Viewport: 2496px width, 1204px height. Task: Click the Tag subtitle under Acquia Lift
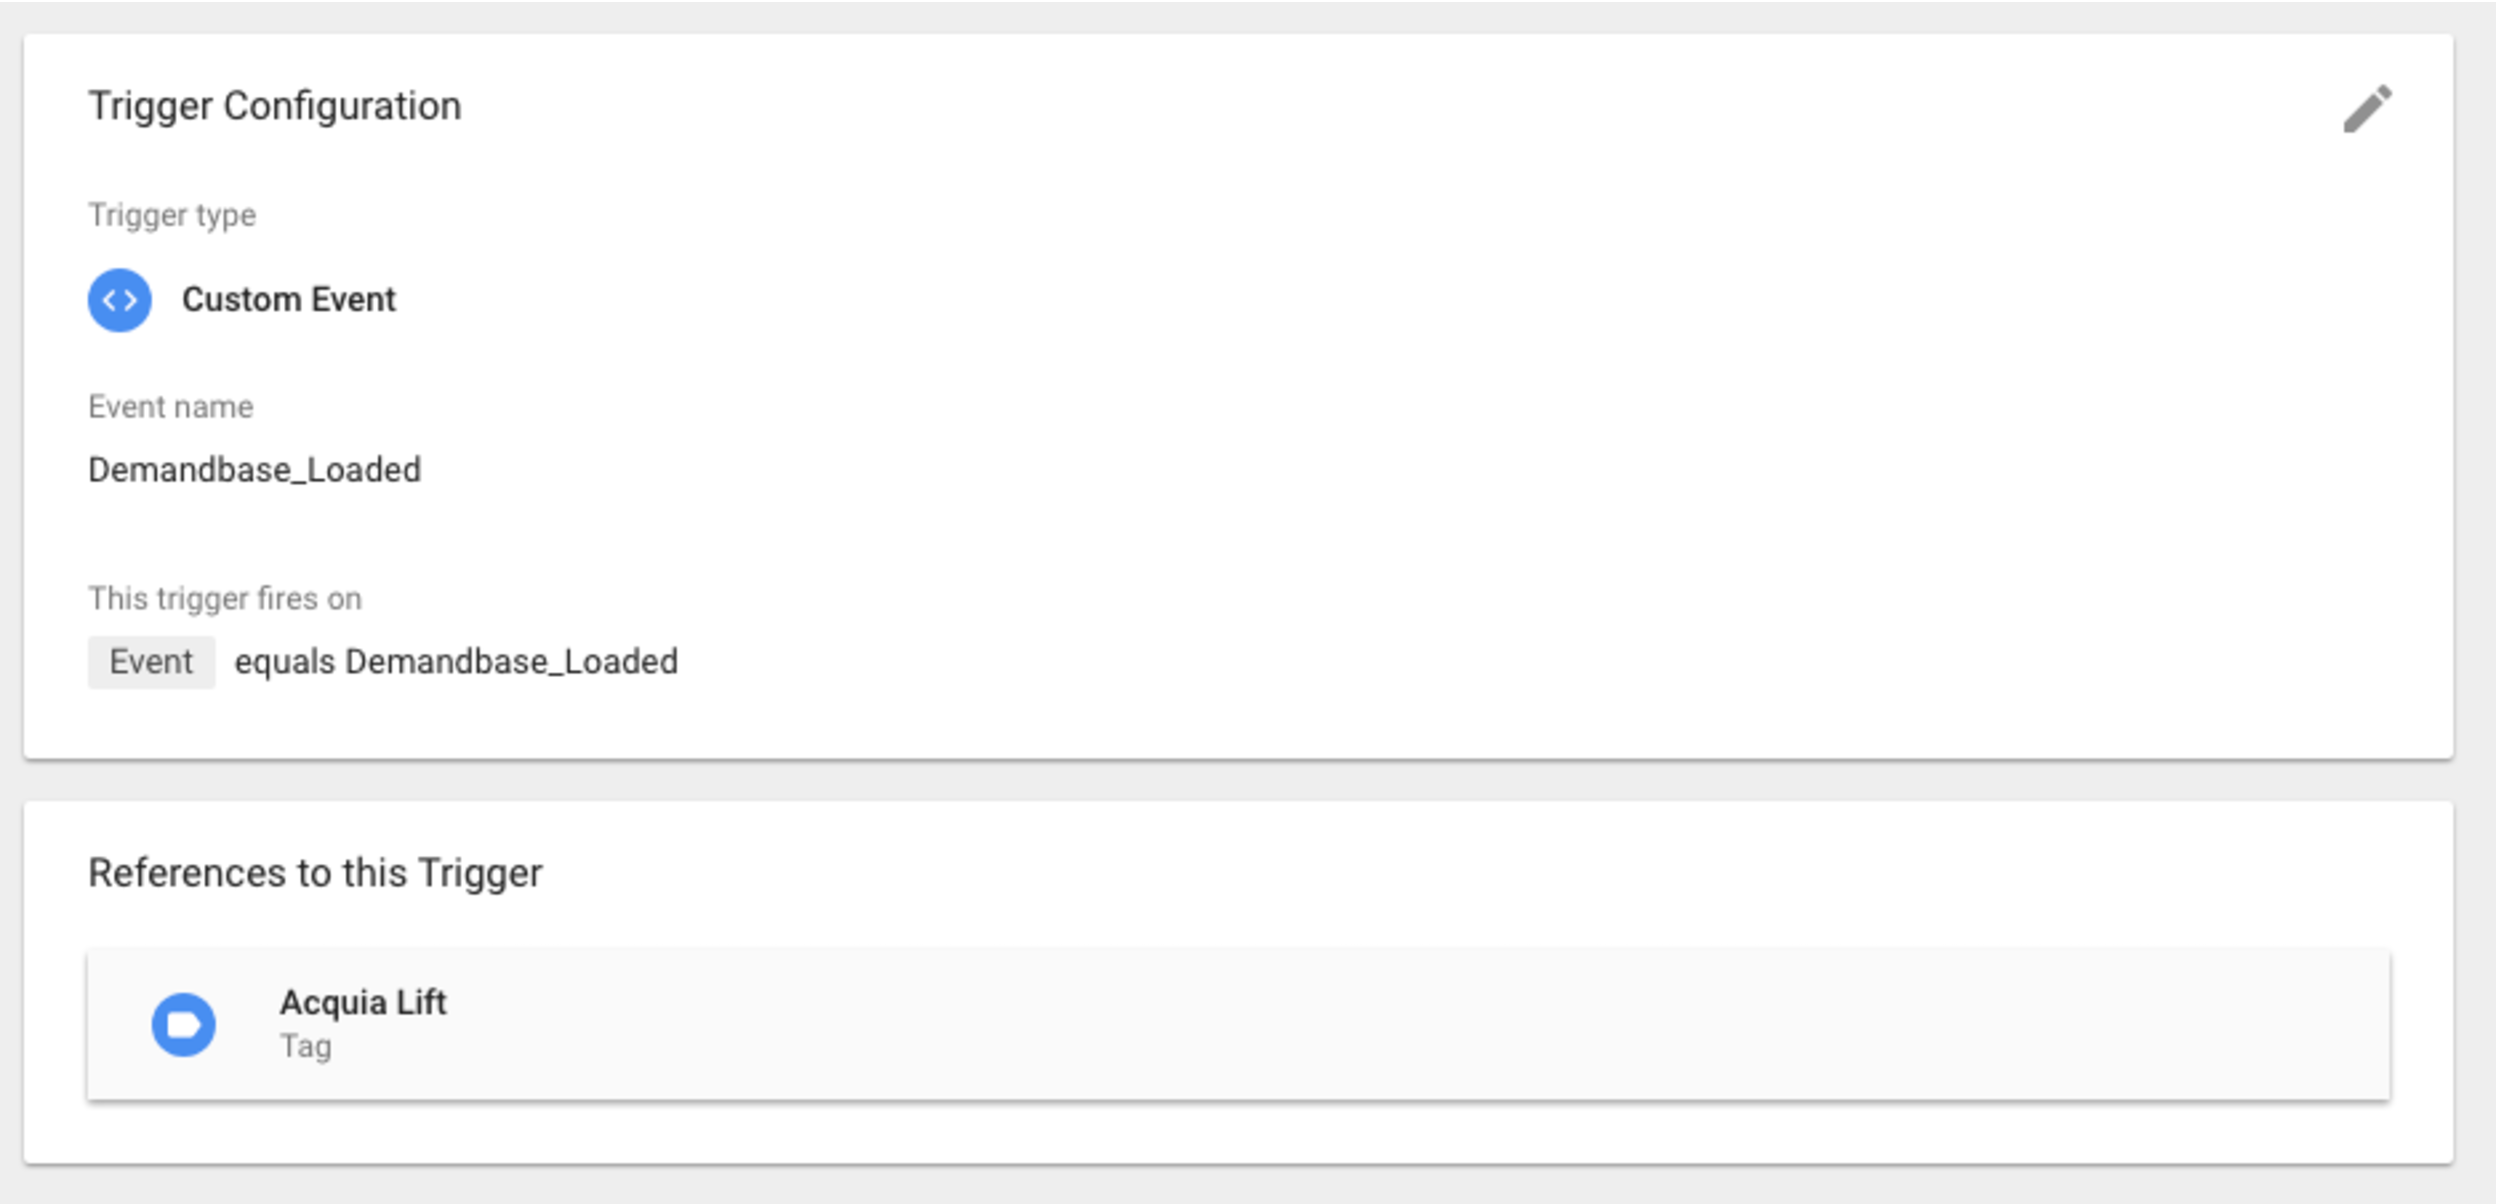305,1046
